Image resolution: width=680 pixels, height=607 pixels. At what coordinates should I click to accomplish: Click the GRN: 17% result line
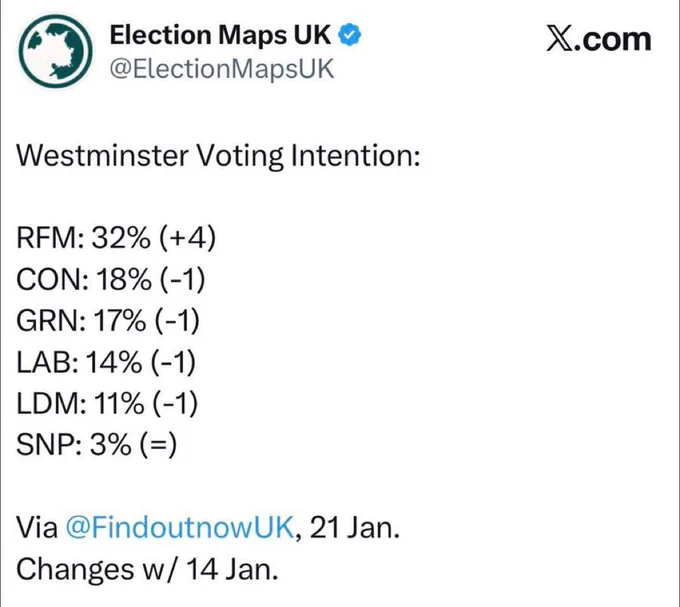coord(108,320)
